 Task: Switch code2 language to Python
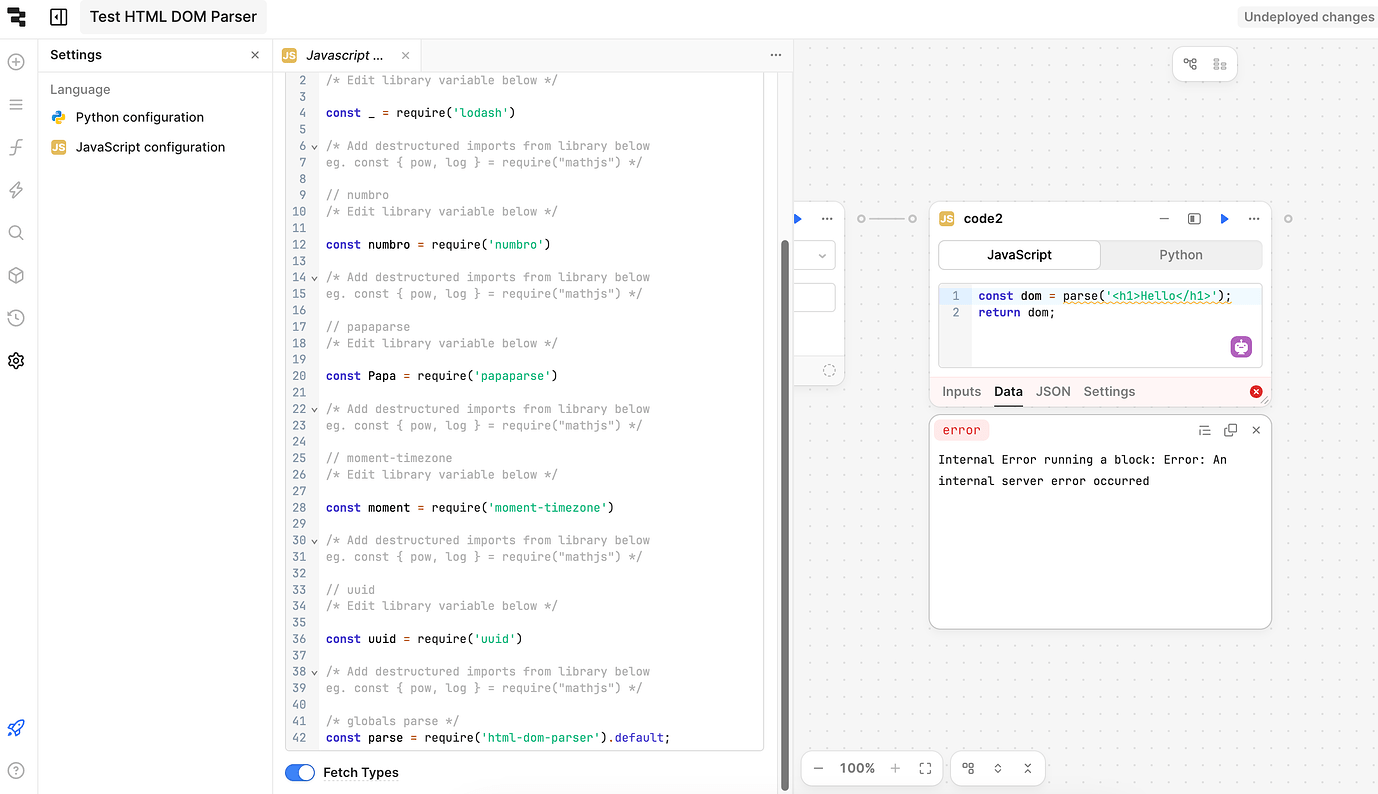[x=1181, y=255]
